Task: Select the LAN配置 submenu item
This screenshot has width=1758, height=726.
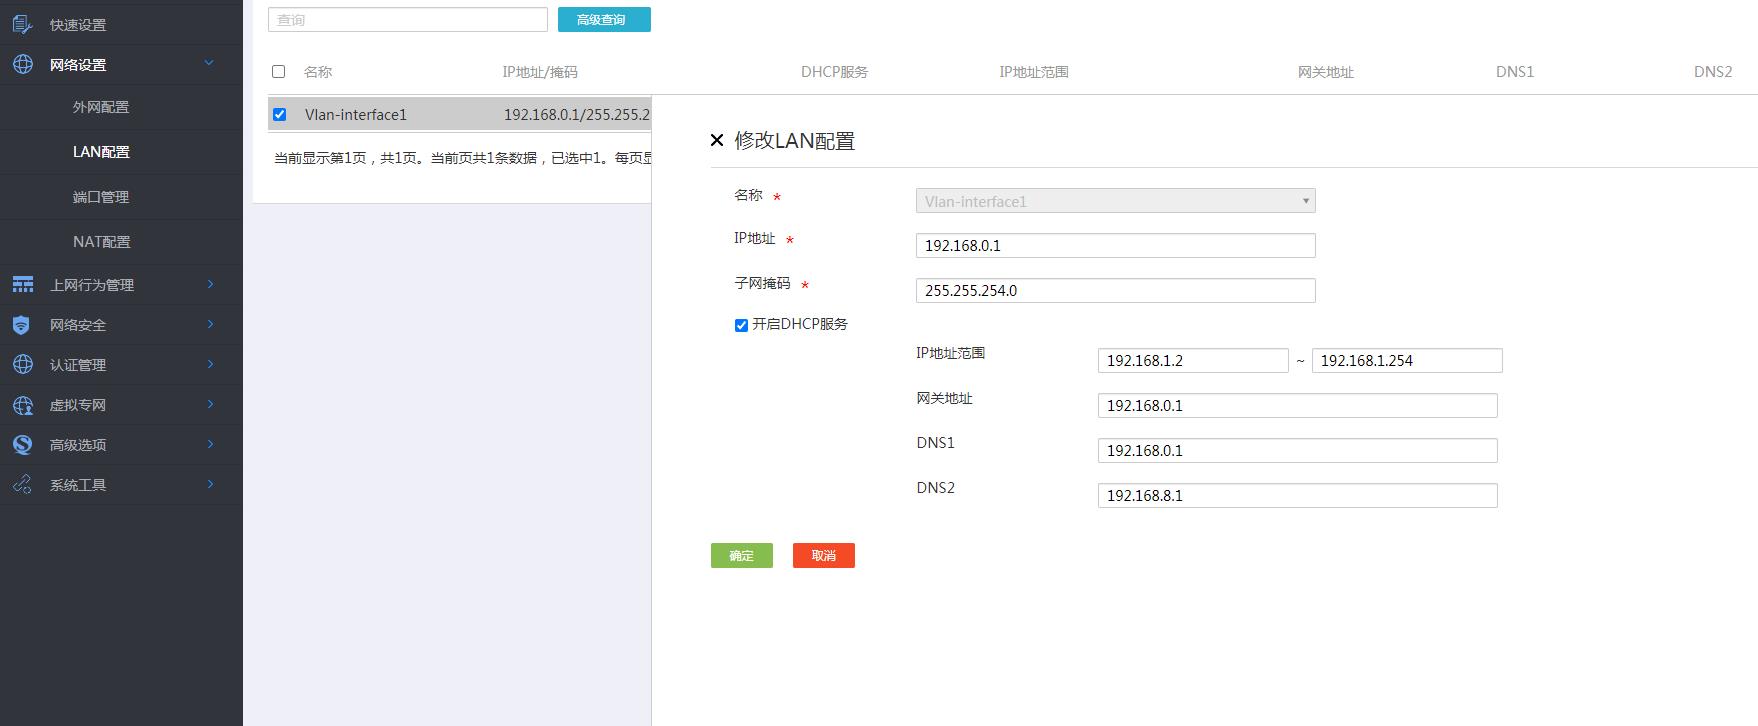Action: (x=101, y=152)
